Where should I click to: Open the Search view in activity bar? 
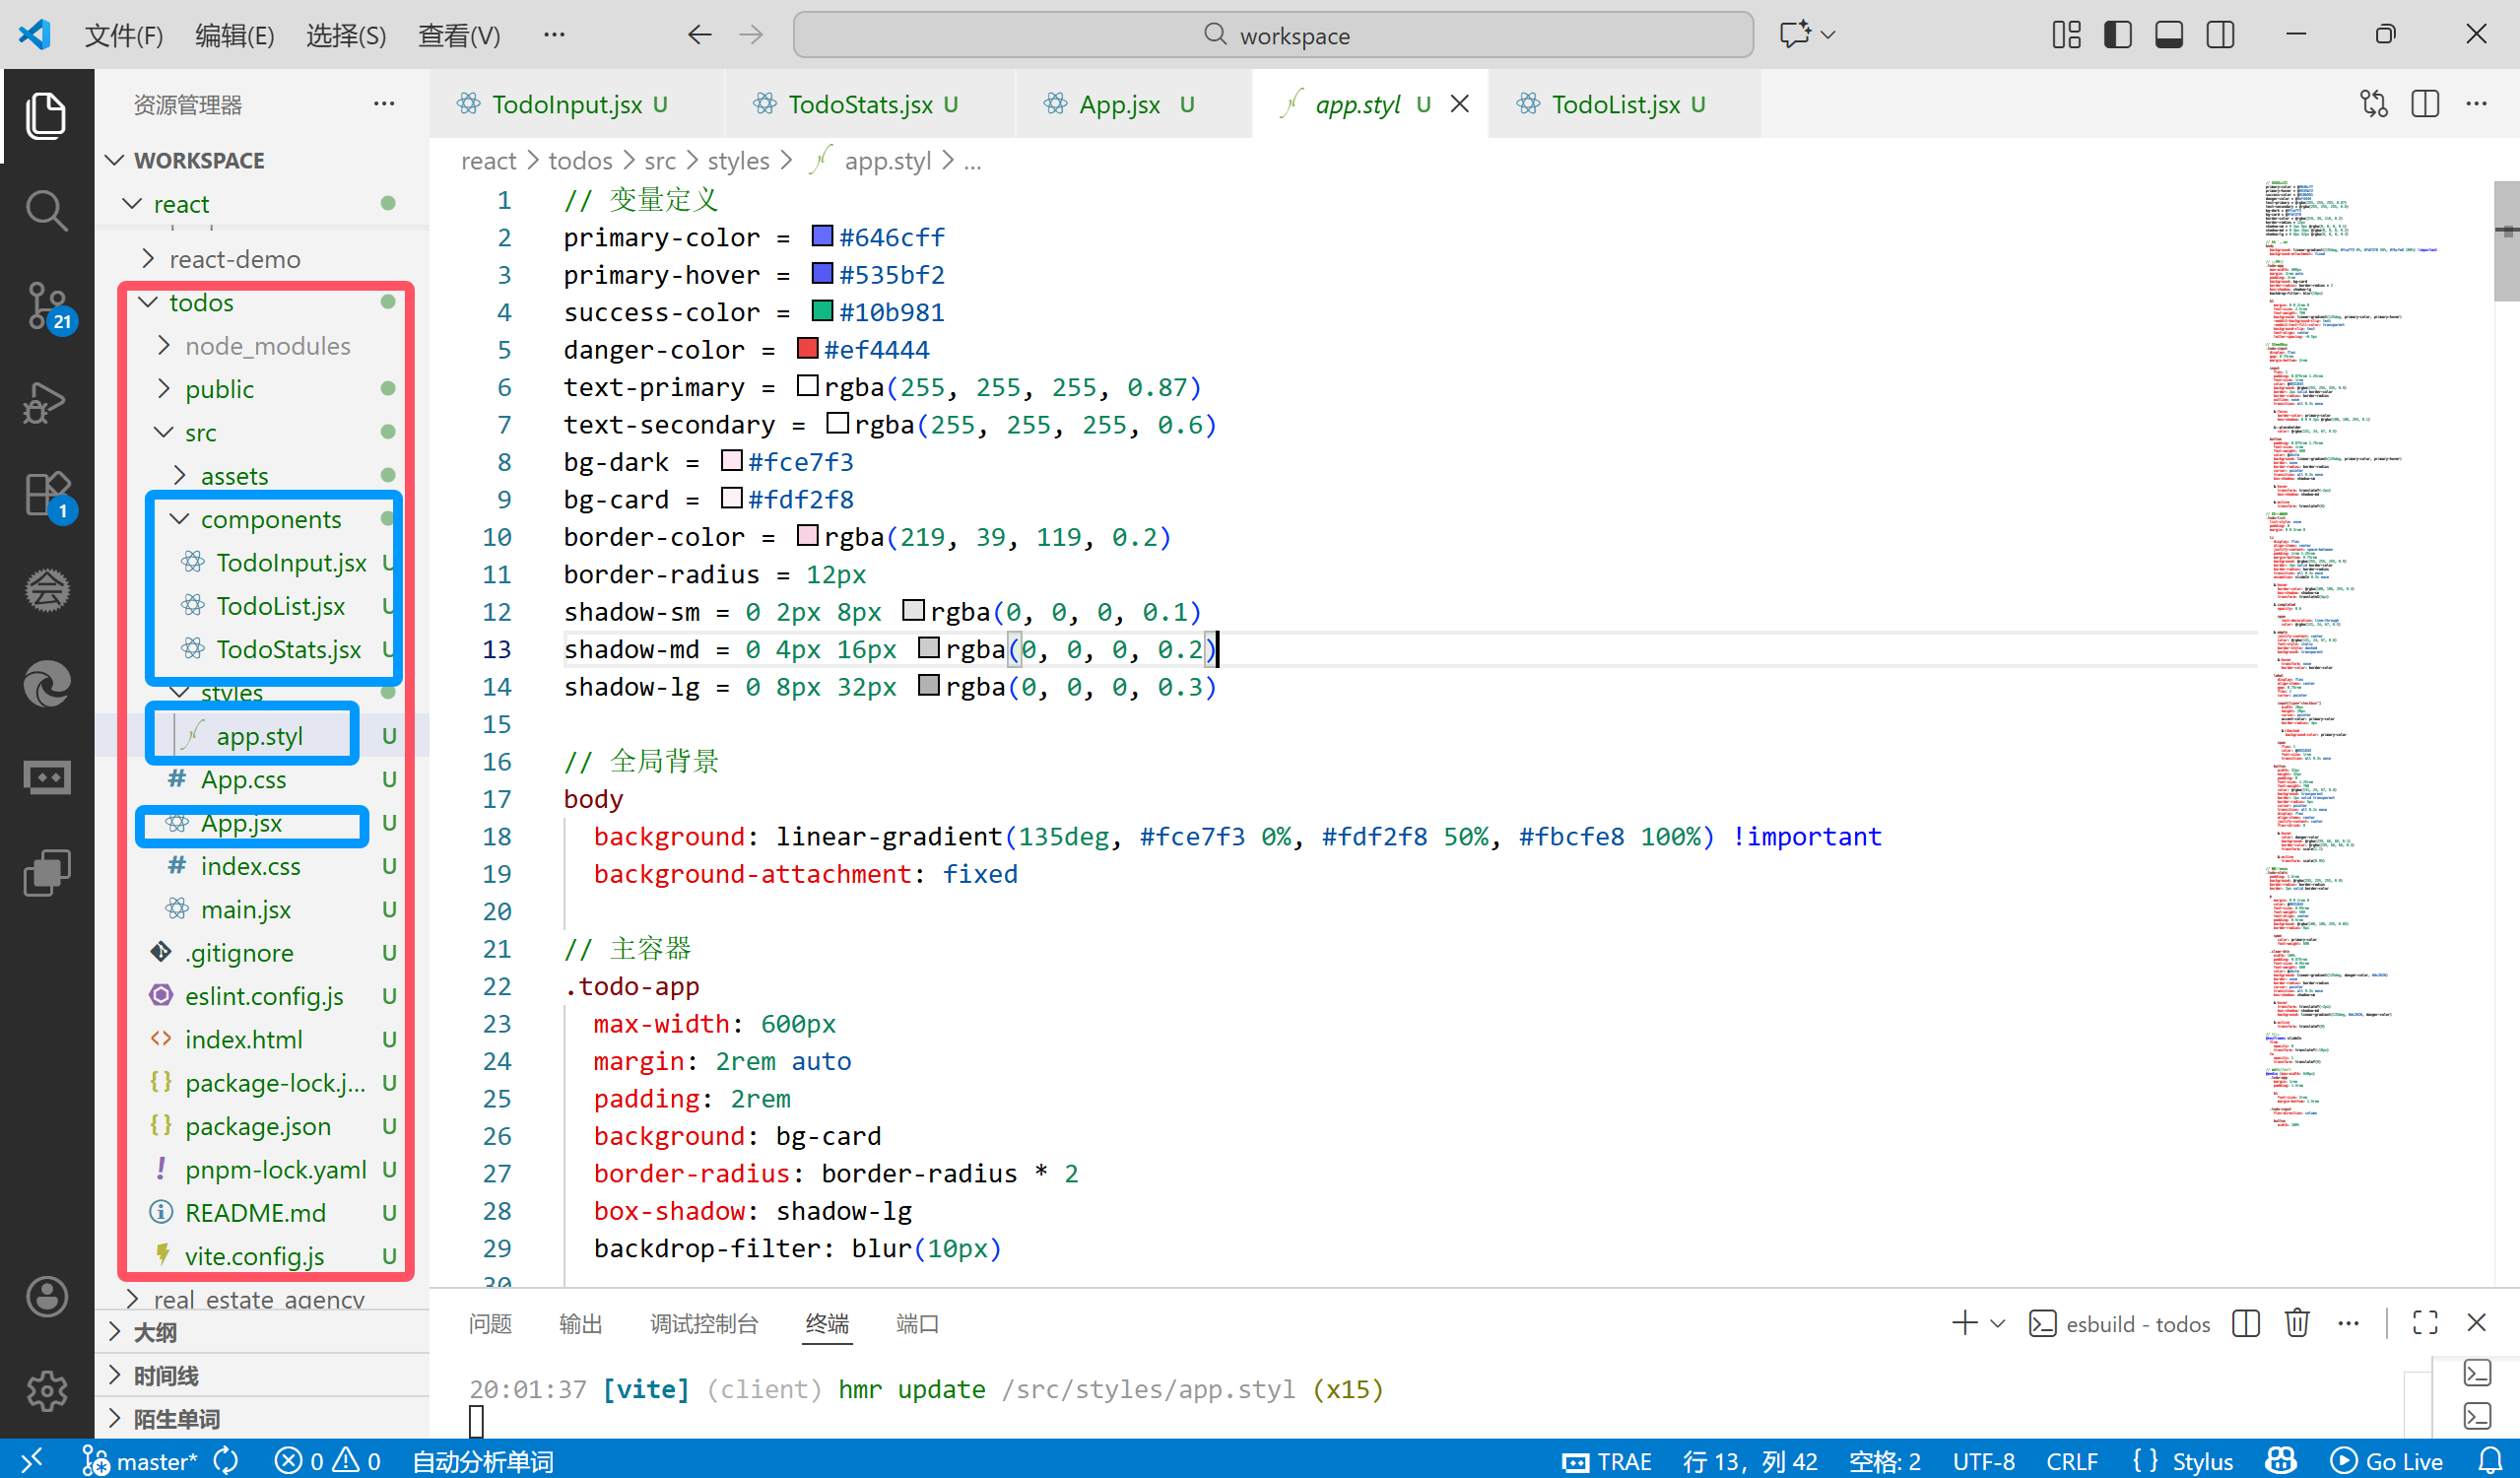coord(46,211)
